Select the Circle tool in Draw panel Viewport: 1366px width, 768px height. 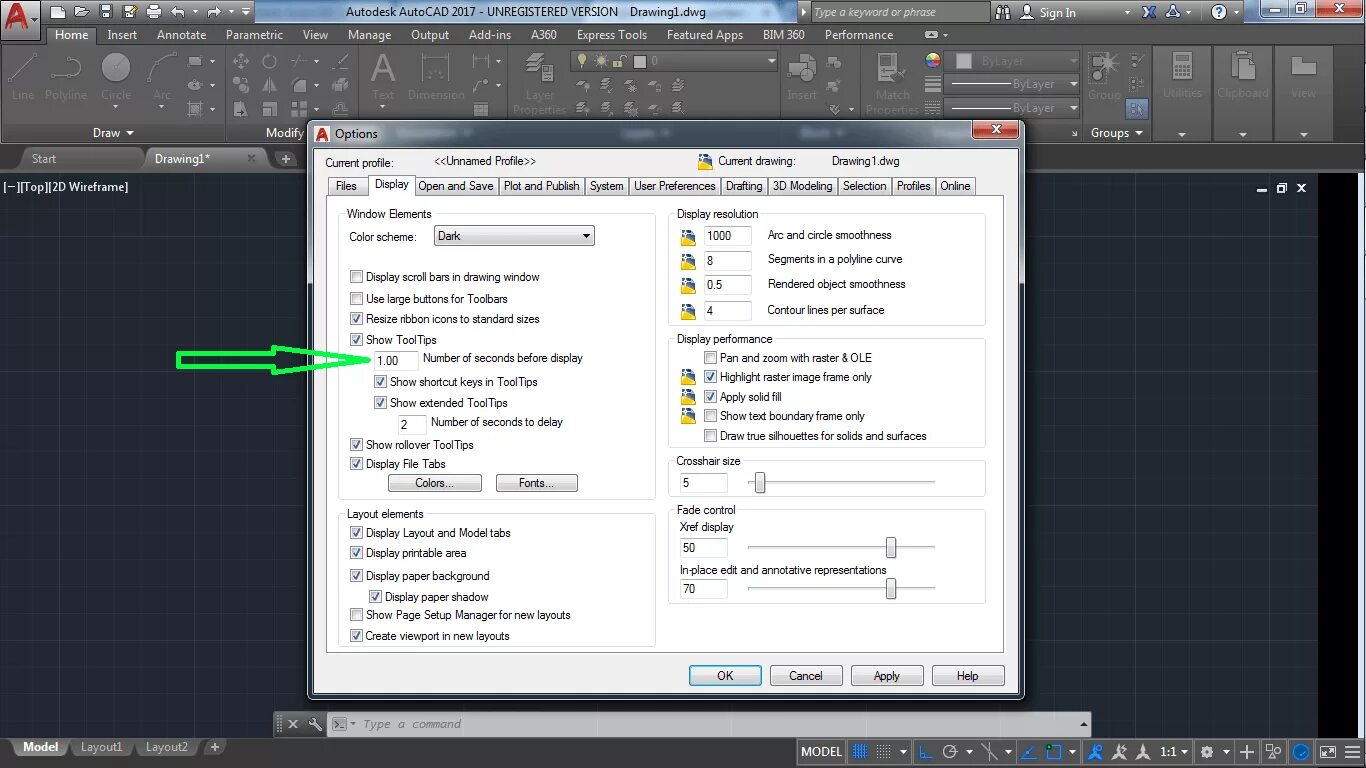[116, 77]
